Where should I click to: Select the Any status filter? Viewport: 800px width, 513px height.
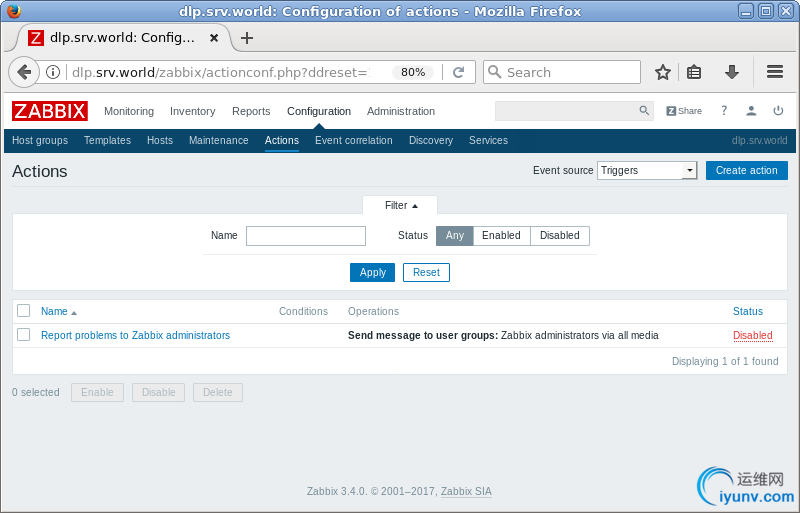click(x=455, y=235)
